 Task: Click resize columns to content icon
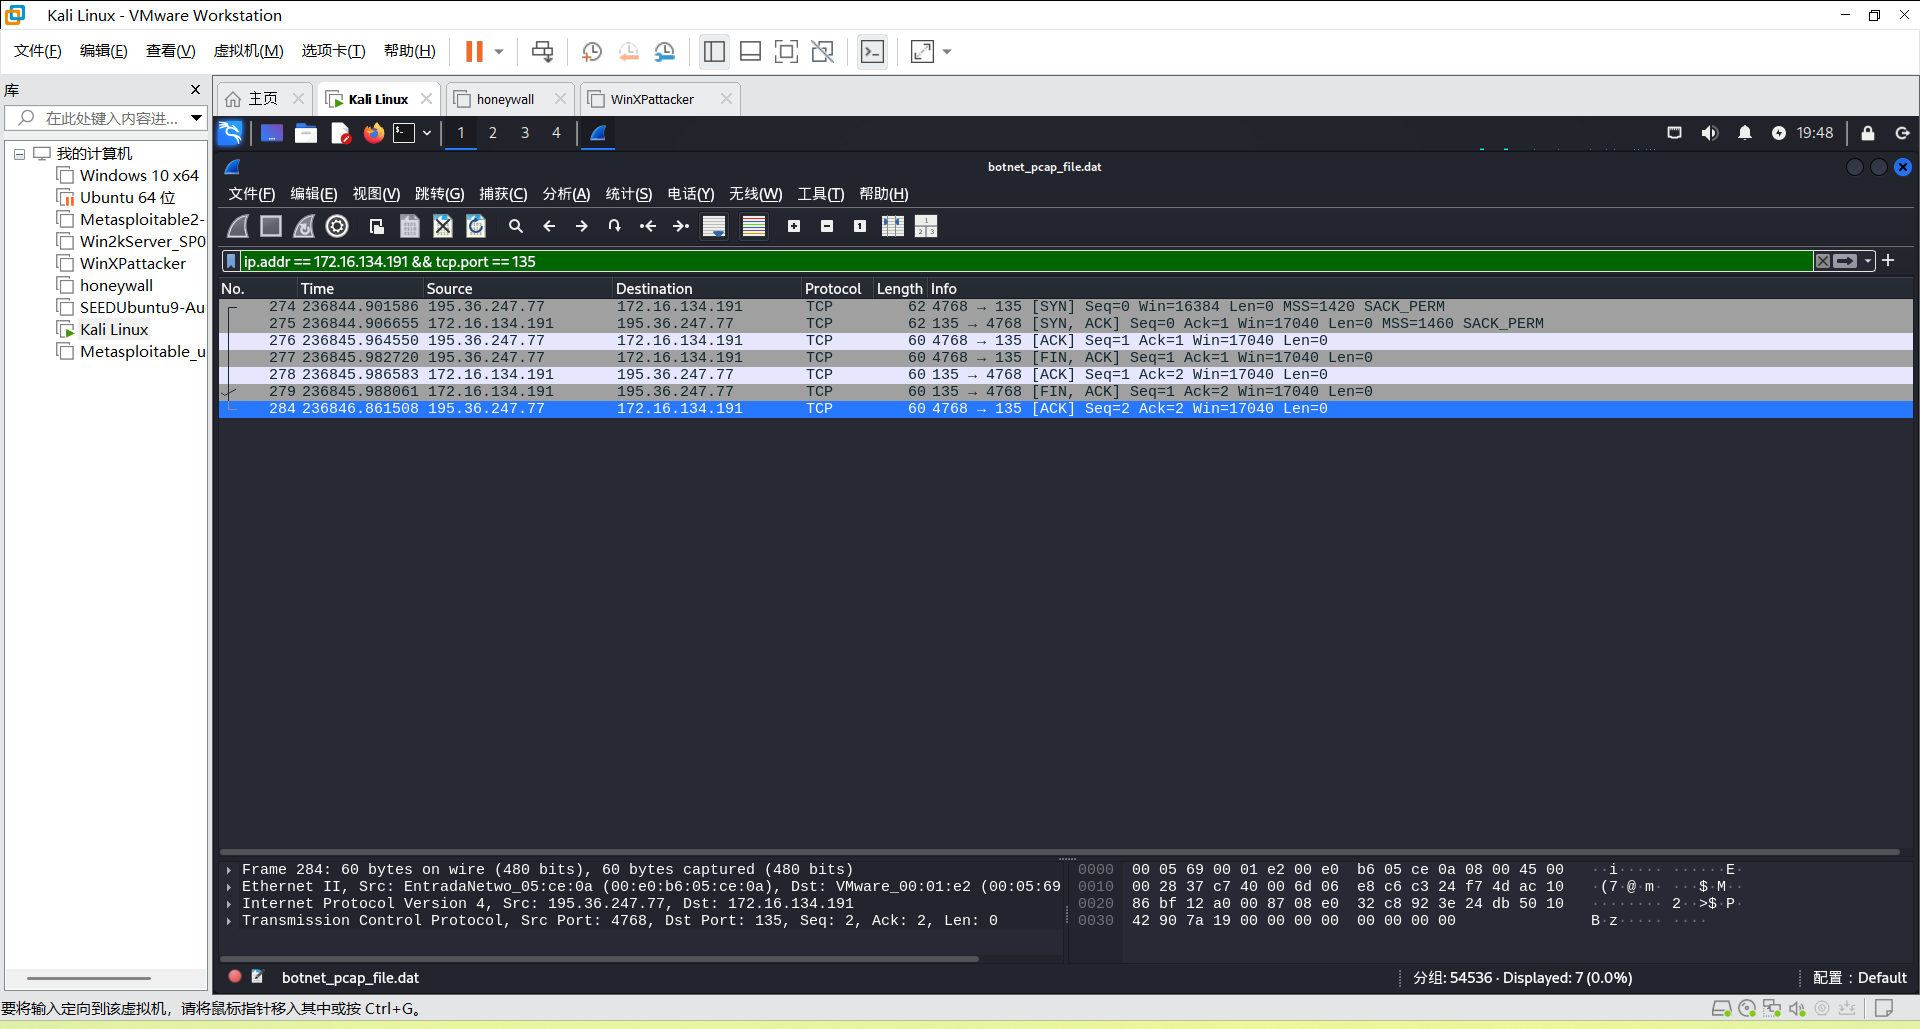click(x=893, y=227)
